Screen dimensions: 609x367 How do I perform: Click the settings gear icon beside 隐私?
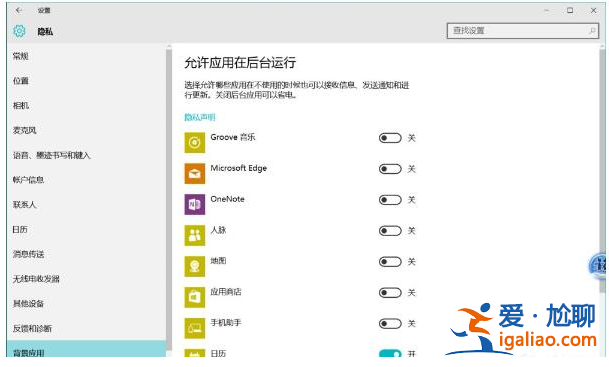pyautogui.click(x=19, y=31)
